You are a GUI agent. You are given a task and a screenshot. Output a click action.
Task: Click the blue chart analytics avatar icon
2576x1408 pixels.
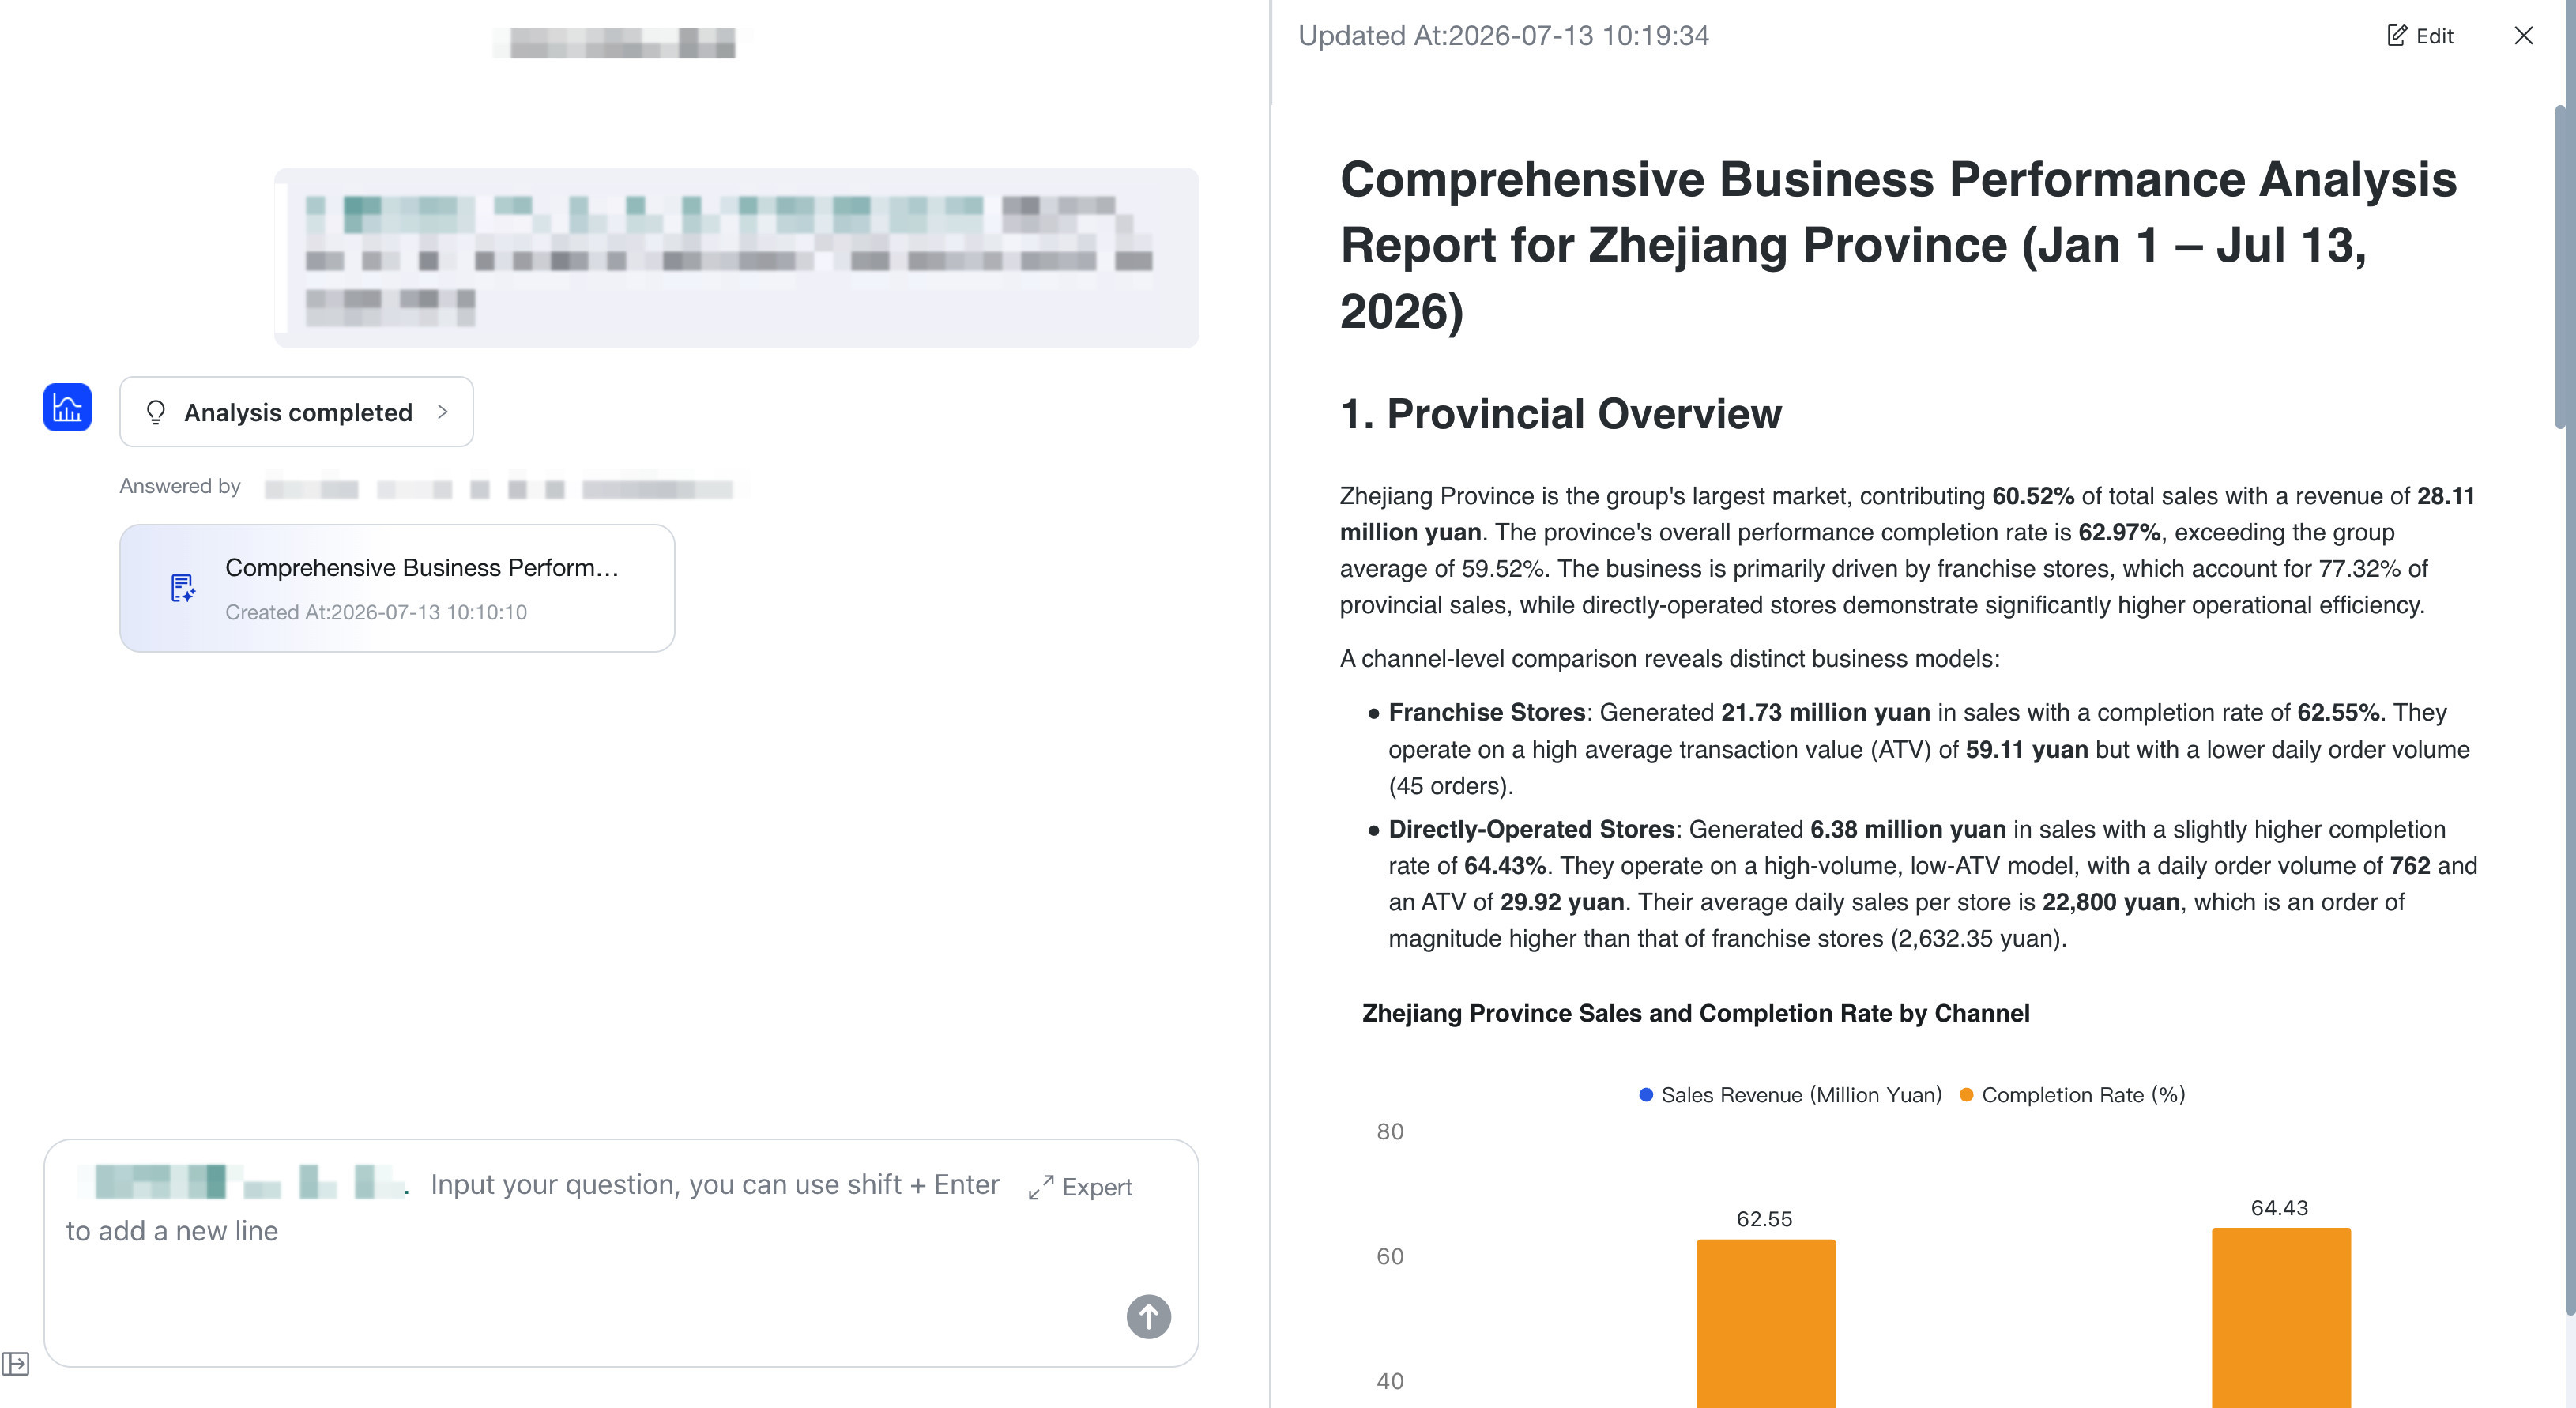[67, 407]
